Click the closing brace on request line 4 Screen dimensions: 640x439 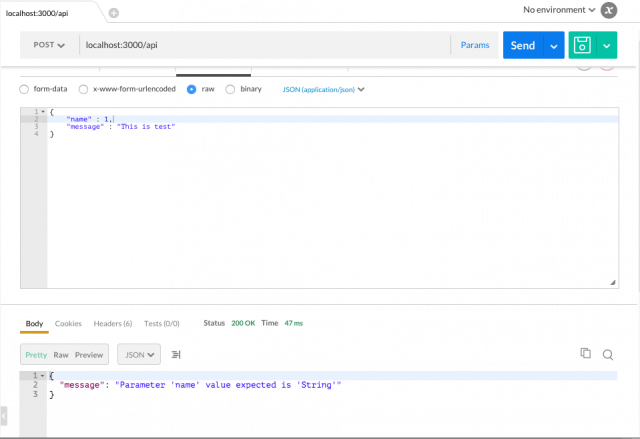pos(52,134)
